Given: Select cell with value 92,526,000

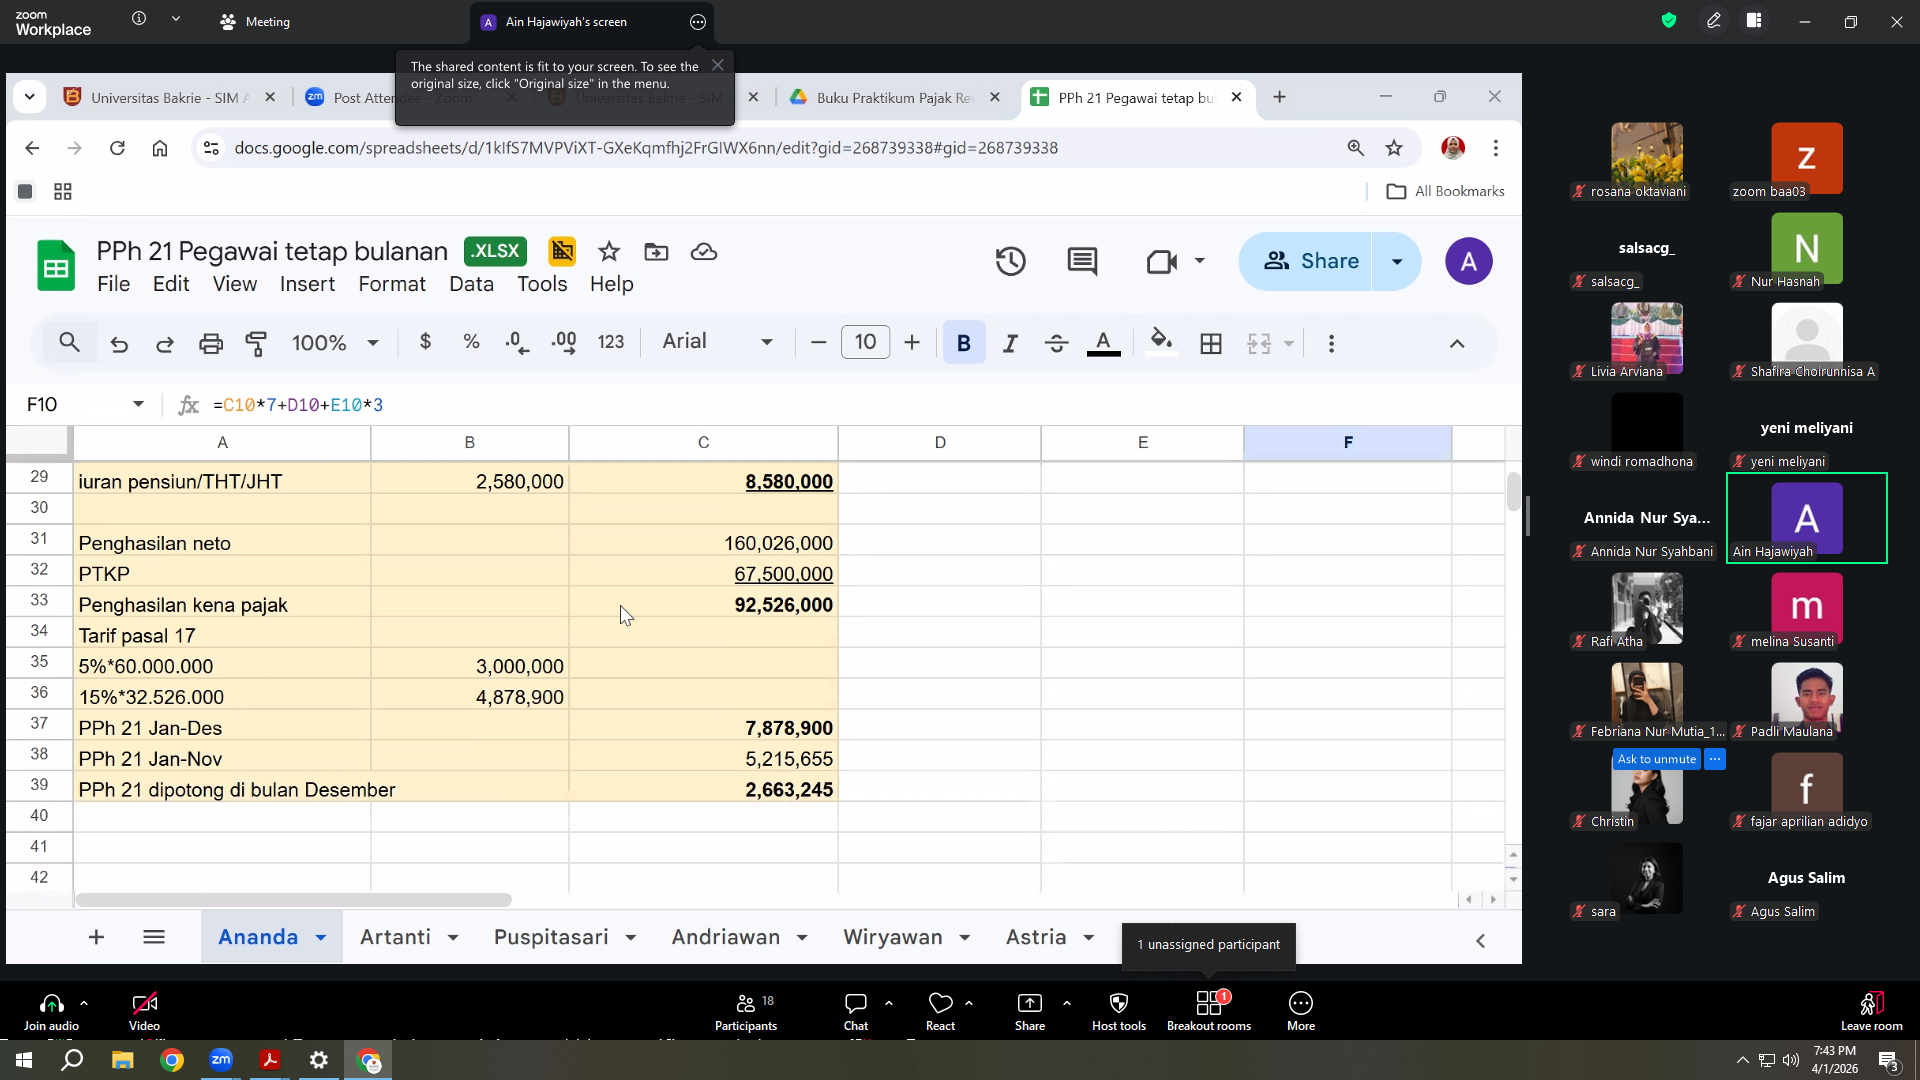Looking at the screenshot, I should coord(704,605).
